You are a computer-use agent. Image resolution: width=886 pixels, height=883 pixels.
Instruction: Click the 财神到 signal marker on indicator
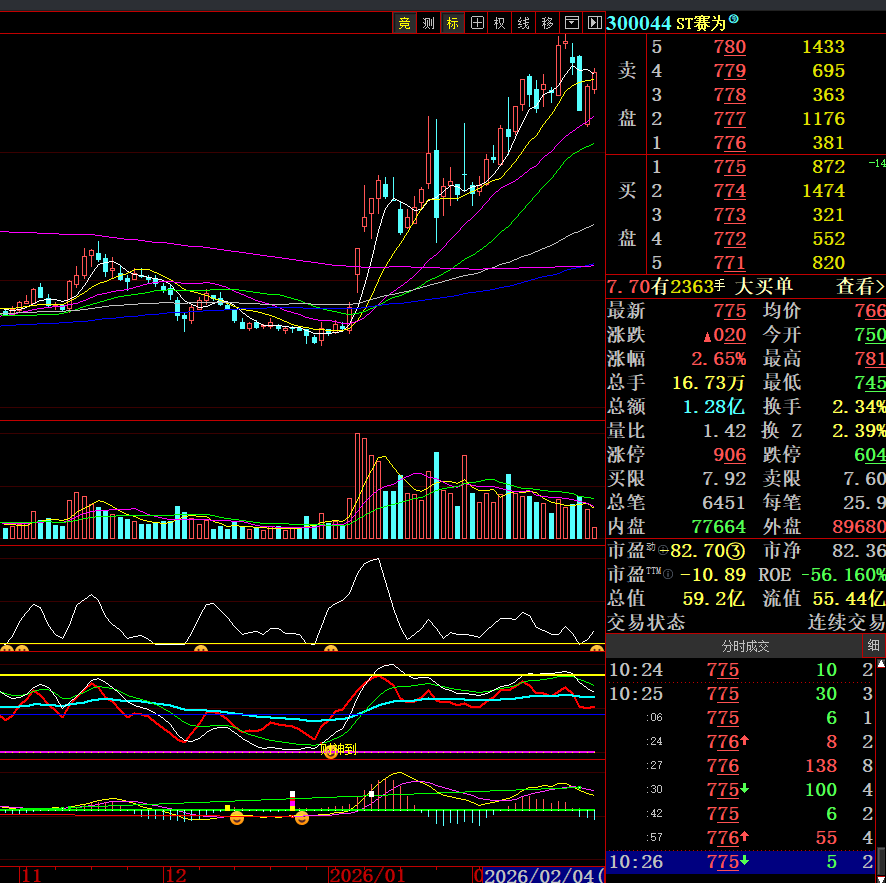(338, 750)
